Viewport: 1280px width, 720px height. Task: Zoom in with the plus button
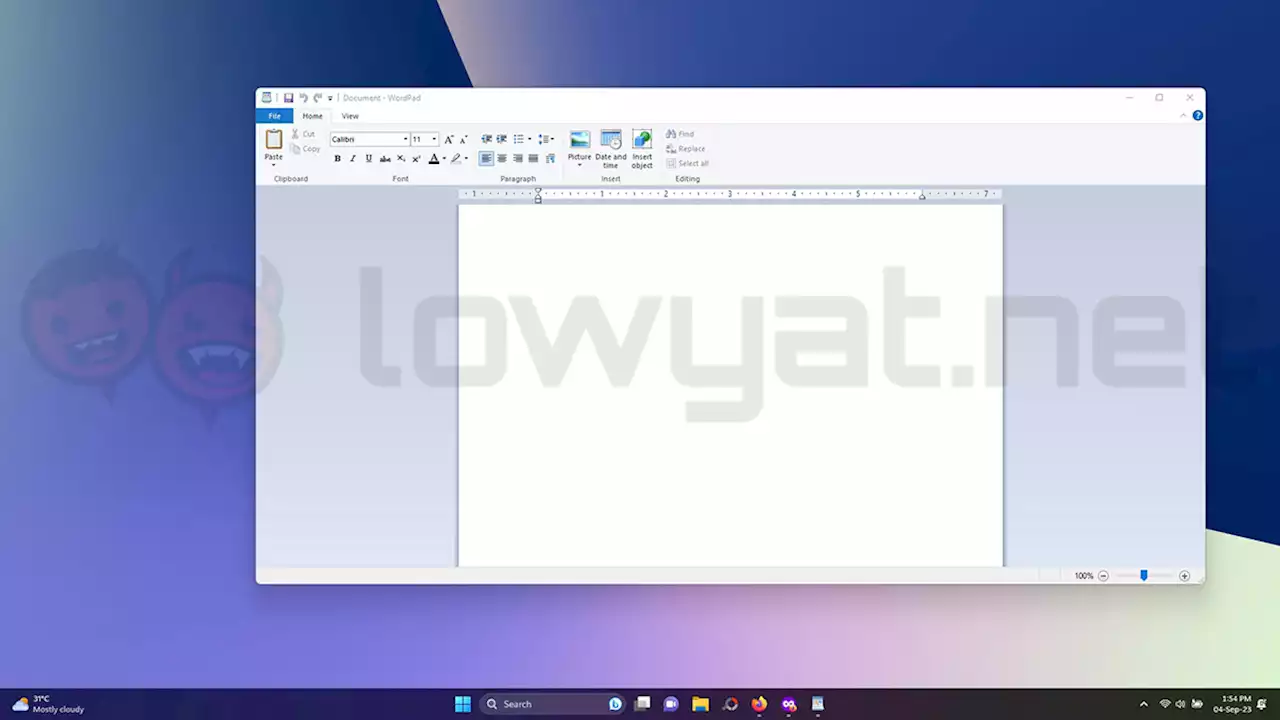[x=1184, y=576]
